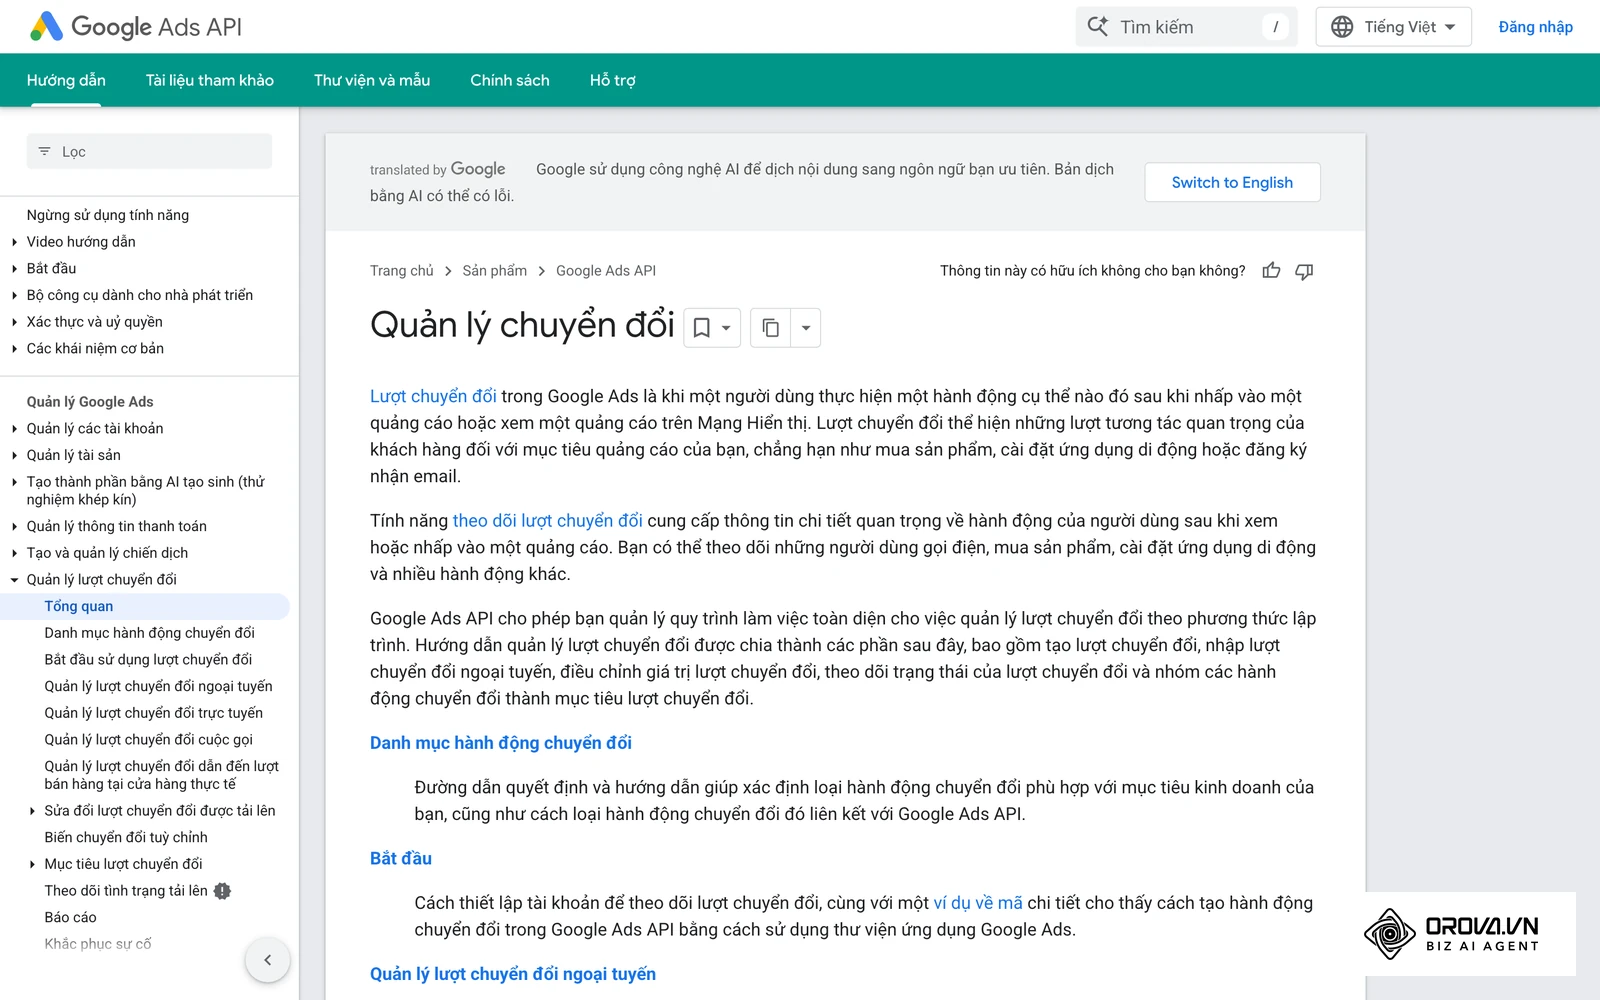The height and width of the screenshot is (1000, 1600).
Task: Open Quản lý lượt chuyển đổi cuộc gọi
Action: pyautogui.click(x=148, y=740)
